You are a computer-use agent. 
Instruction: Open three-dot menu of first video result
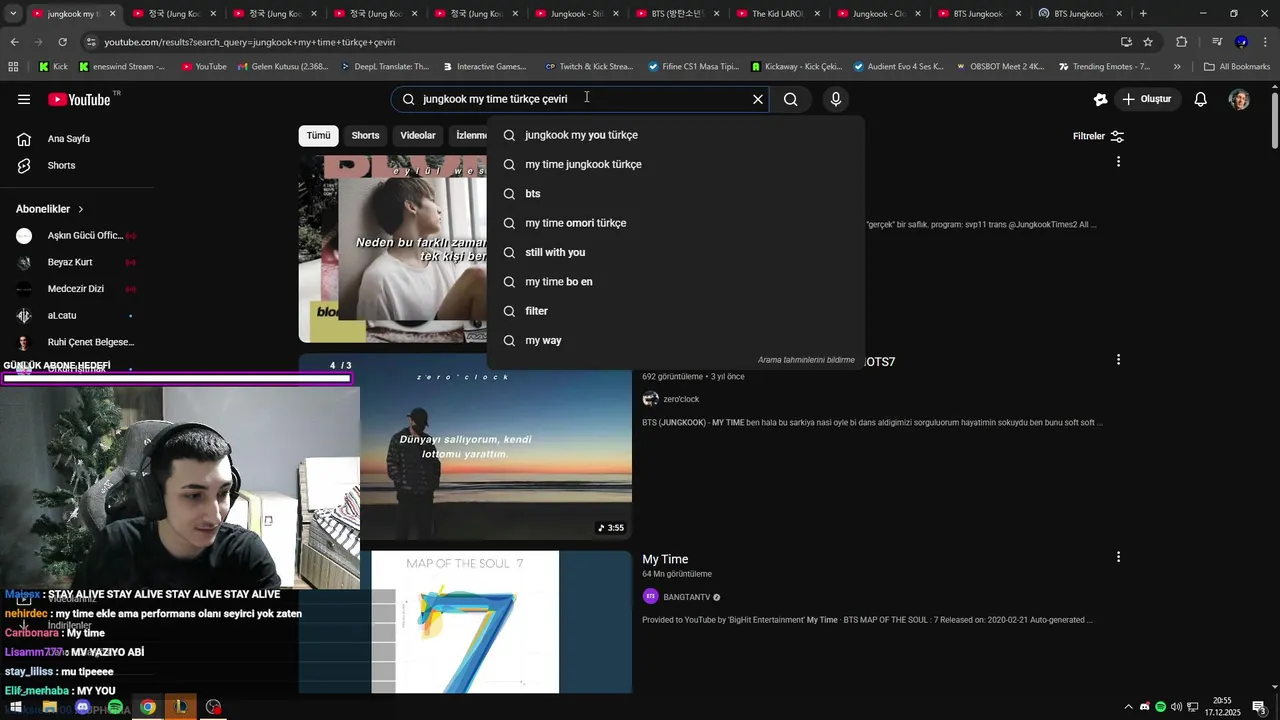(1118, 161)
